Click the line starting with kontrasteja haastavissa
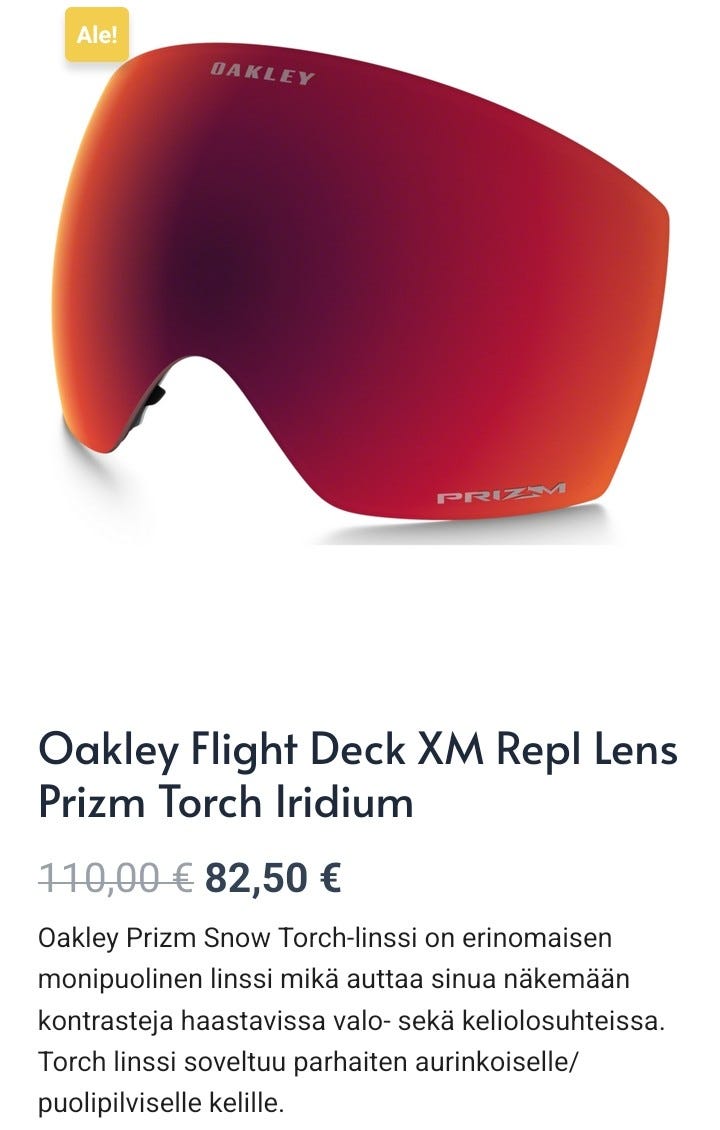This screenshot has width=720, height=1130. point(352,1020)
